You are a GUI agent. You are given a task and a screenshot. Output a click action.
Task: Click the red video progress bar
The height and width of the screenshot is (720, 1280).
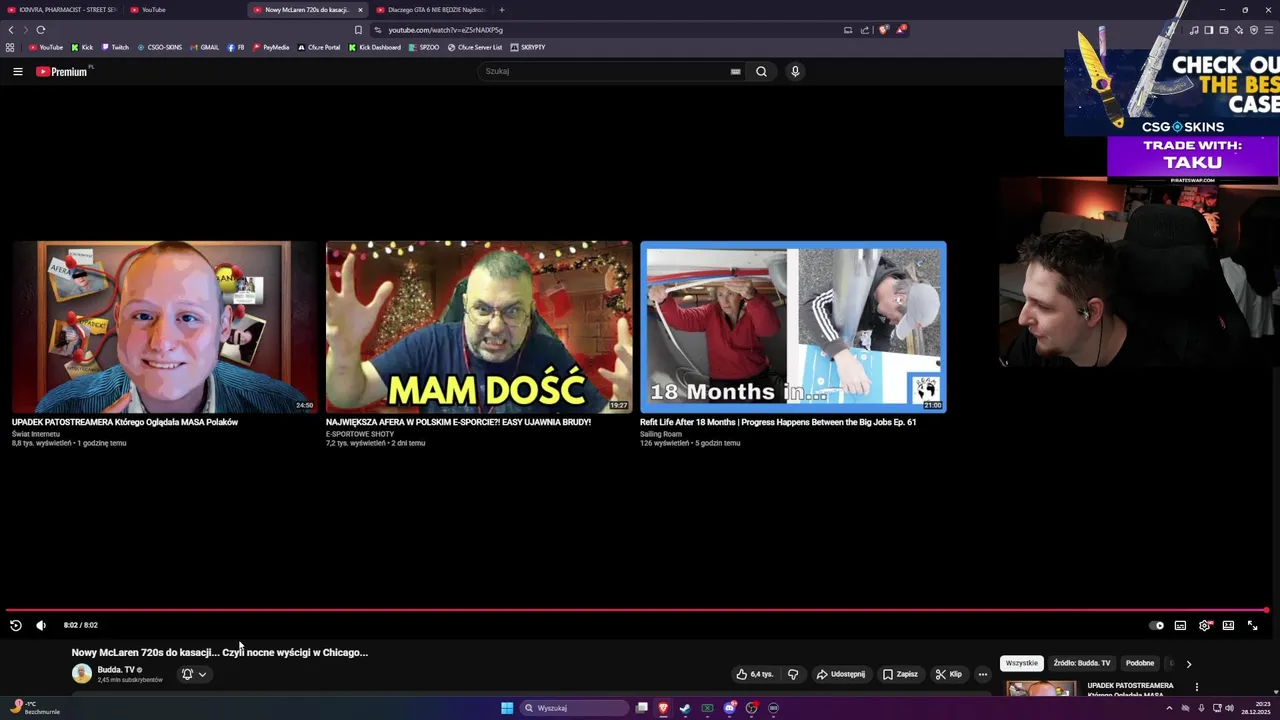click(636, 610)
